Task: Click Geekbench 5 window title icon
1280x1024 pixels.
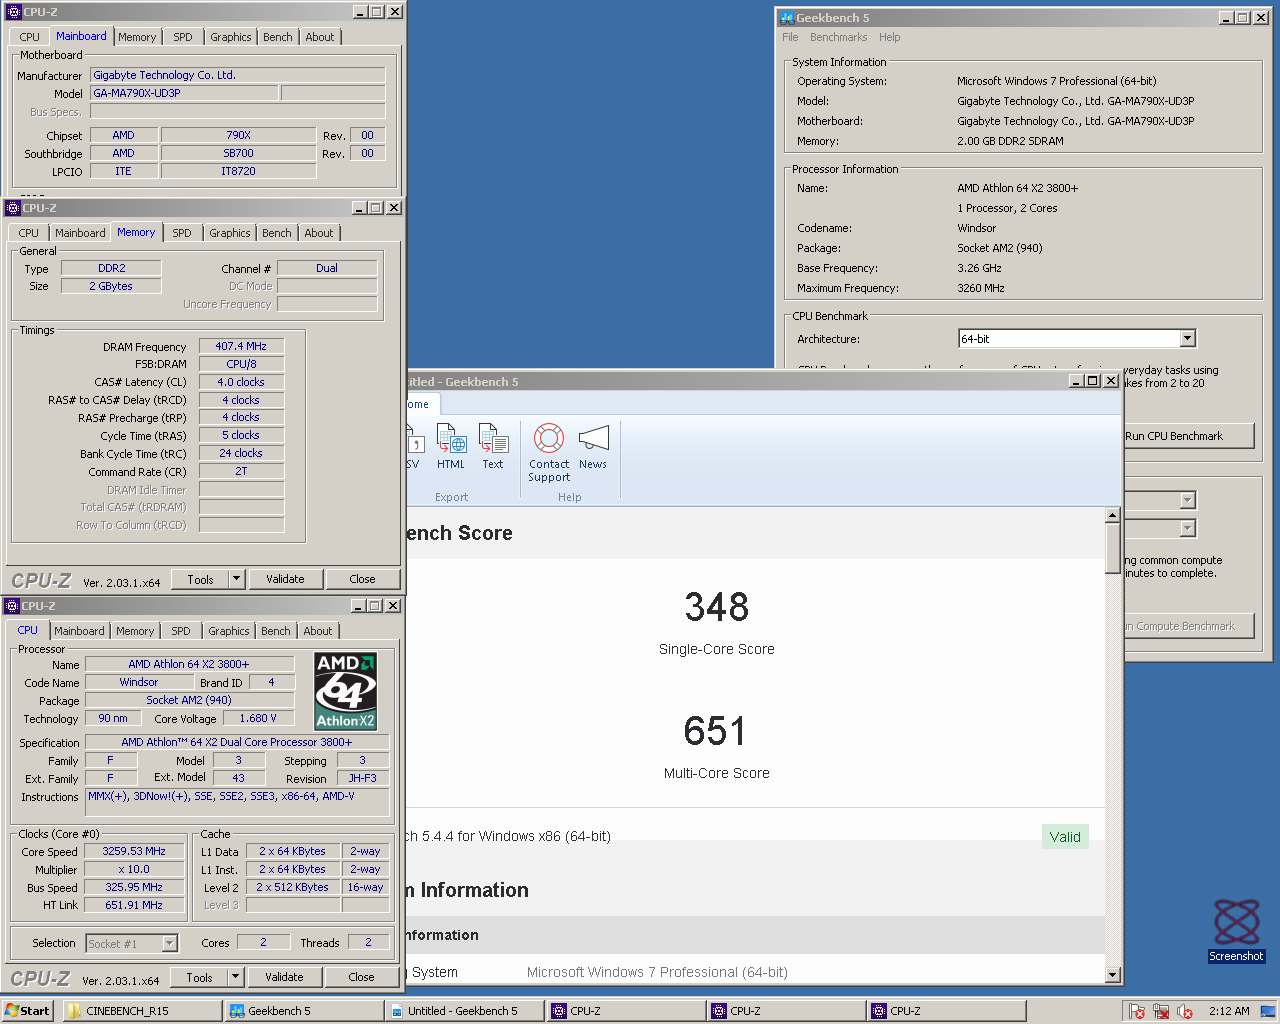Action: (x=786, y=18)
